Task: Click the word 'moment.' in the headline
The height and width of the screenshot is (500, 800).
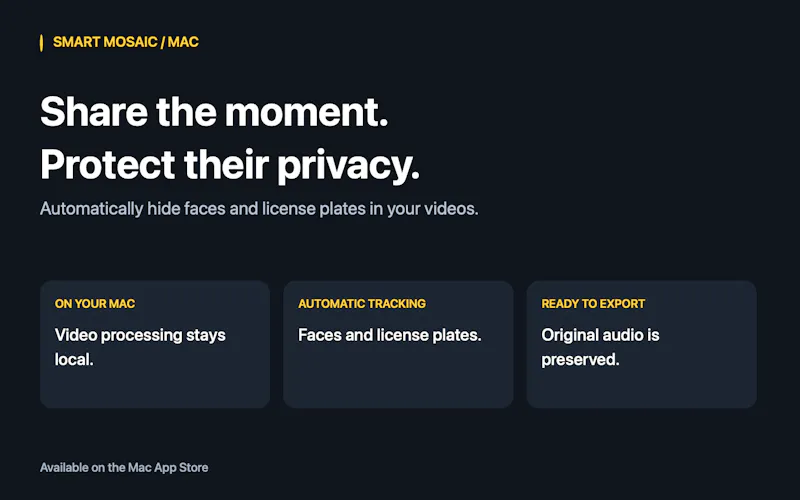Action: pyautogui.click(x=307, y=112)
